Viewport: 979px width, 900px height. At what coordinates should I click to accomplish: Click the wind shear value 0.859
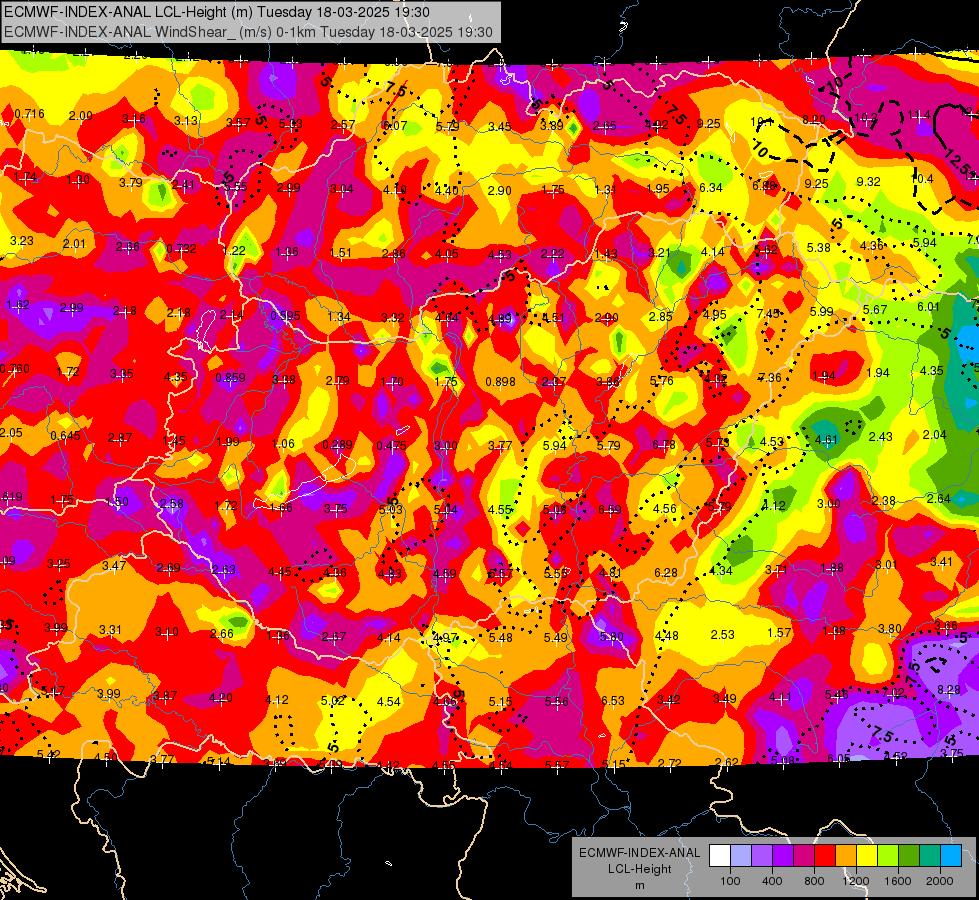[230, 378]
